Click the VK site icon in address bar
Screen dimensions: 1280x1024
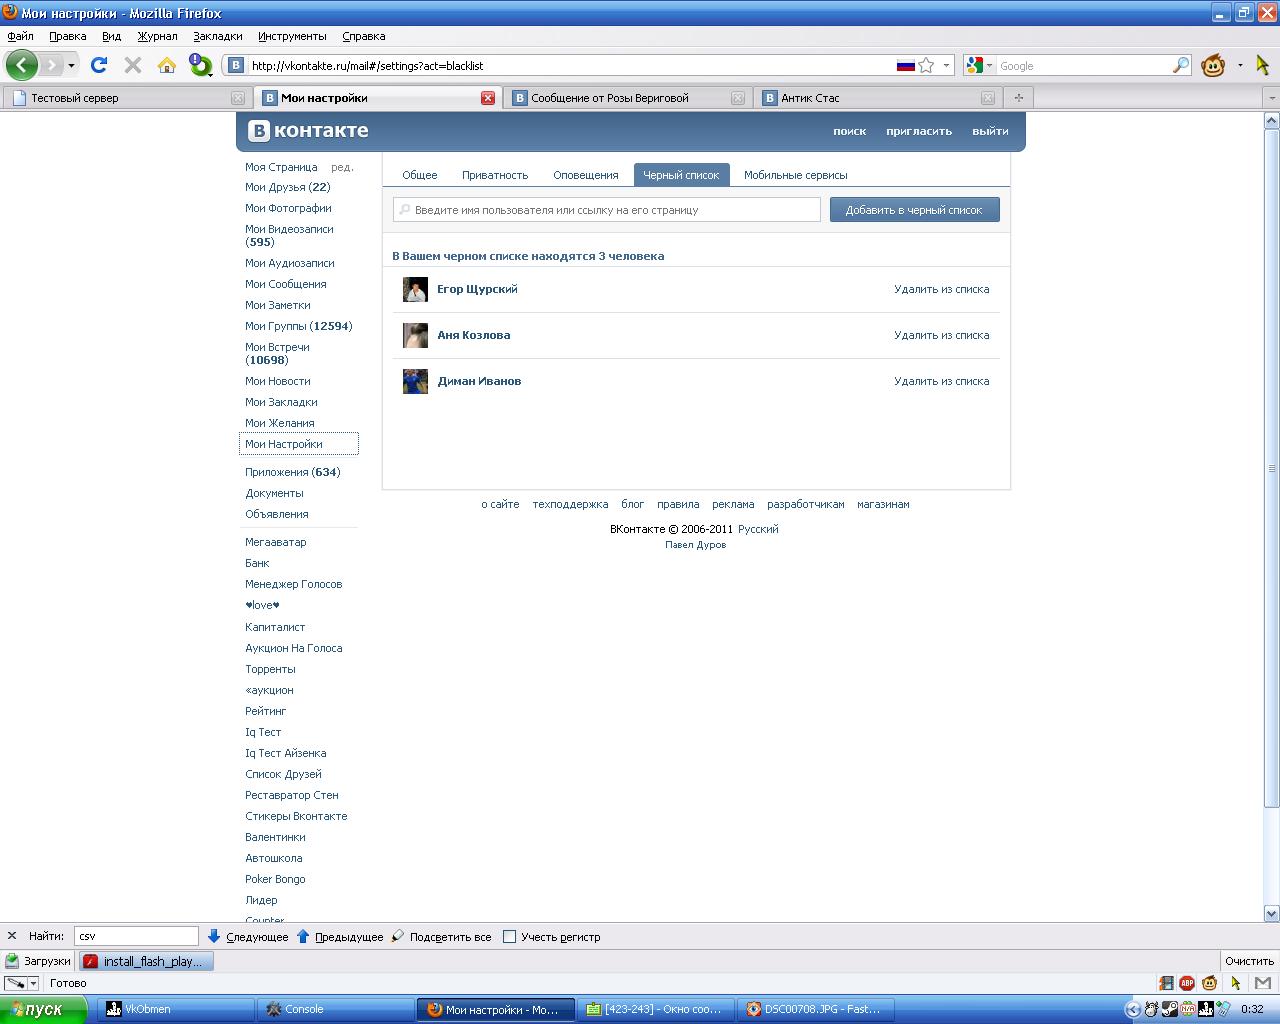click(236, 65)
